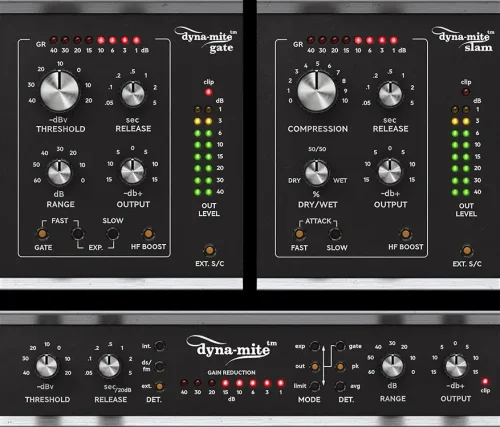This screenshot has height=427, width=500.
Task: Click the gate plugin GR 40 dB LED
Action: tap(53, 40)
